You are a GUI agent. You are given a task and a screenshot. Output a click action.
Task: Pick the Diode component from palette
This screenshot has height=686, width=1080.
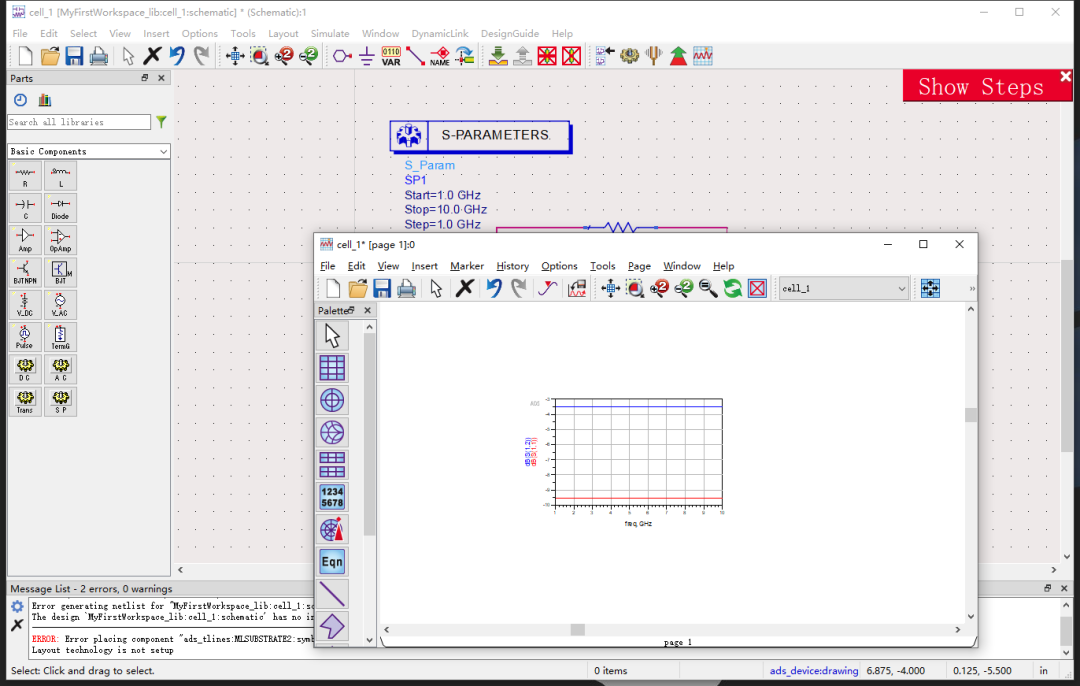(x=61, y=208)
